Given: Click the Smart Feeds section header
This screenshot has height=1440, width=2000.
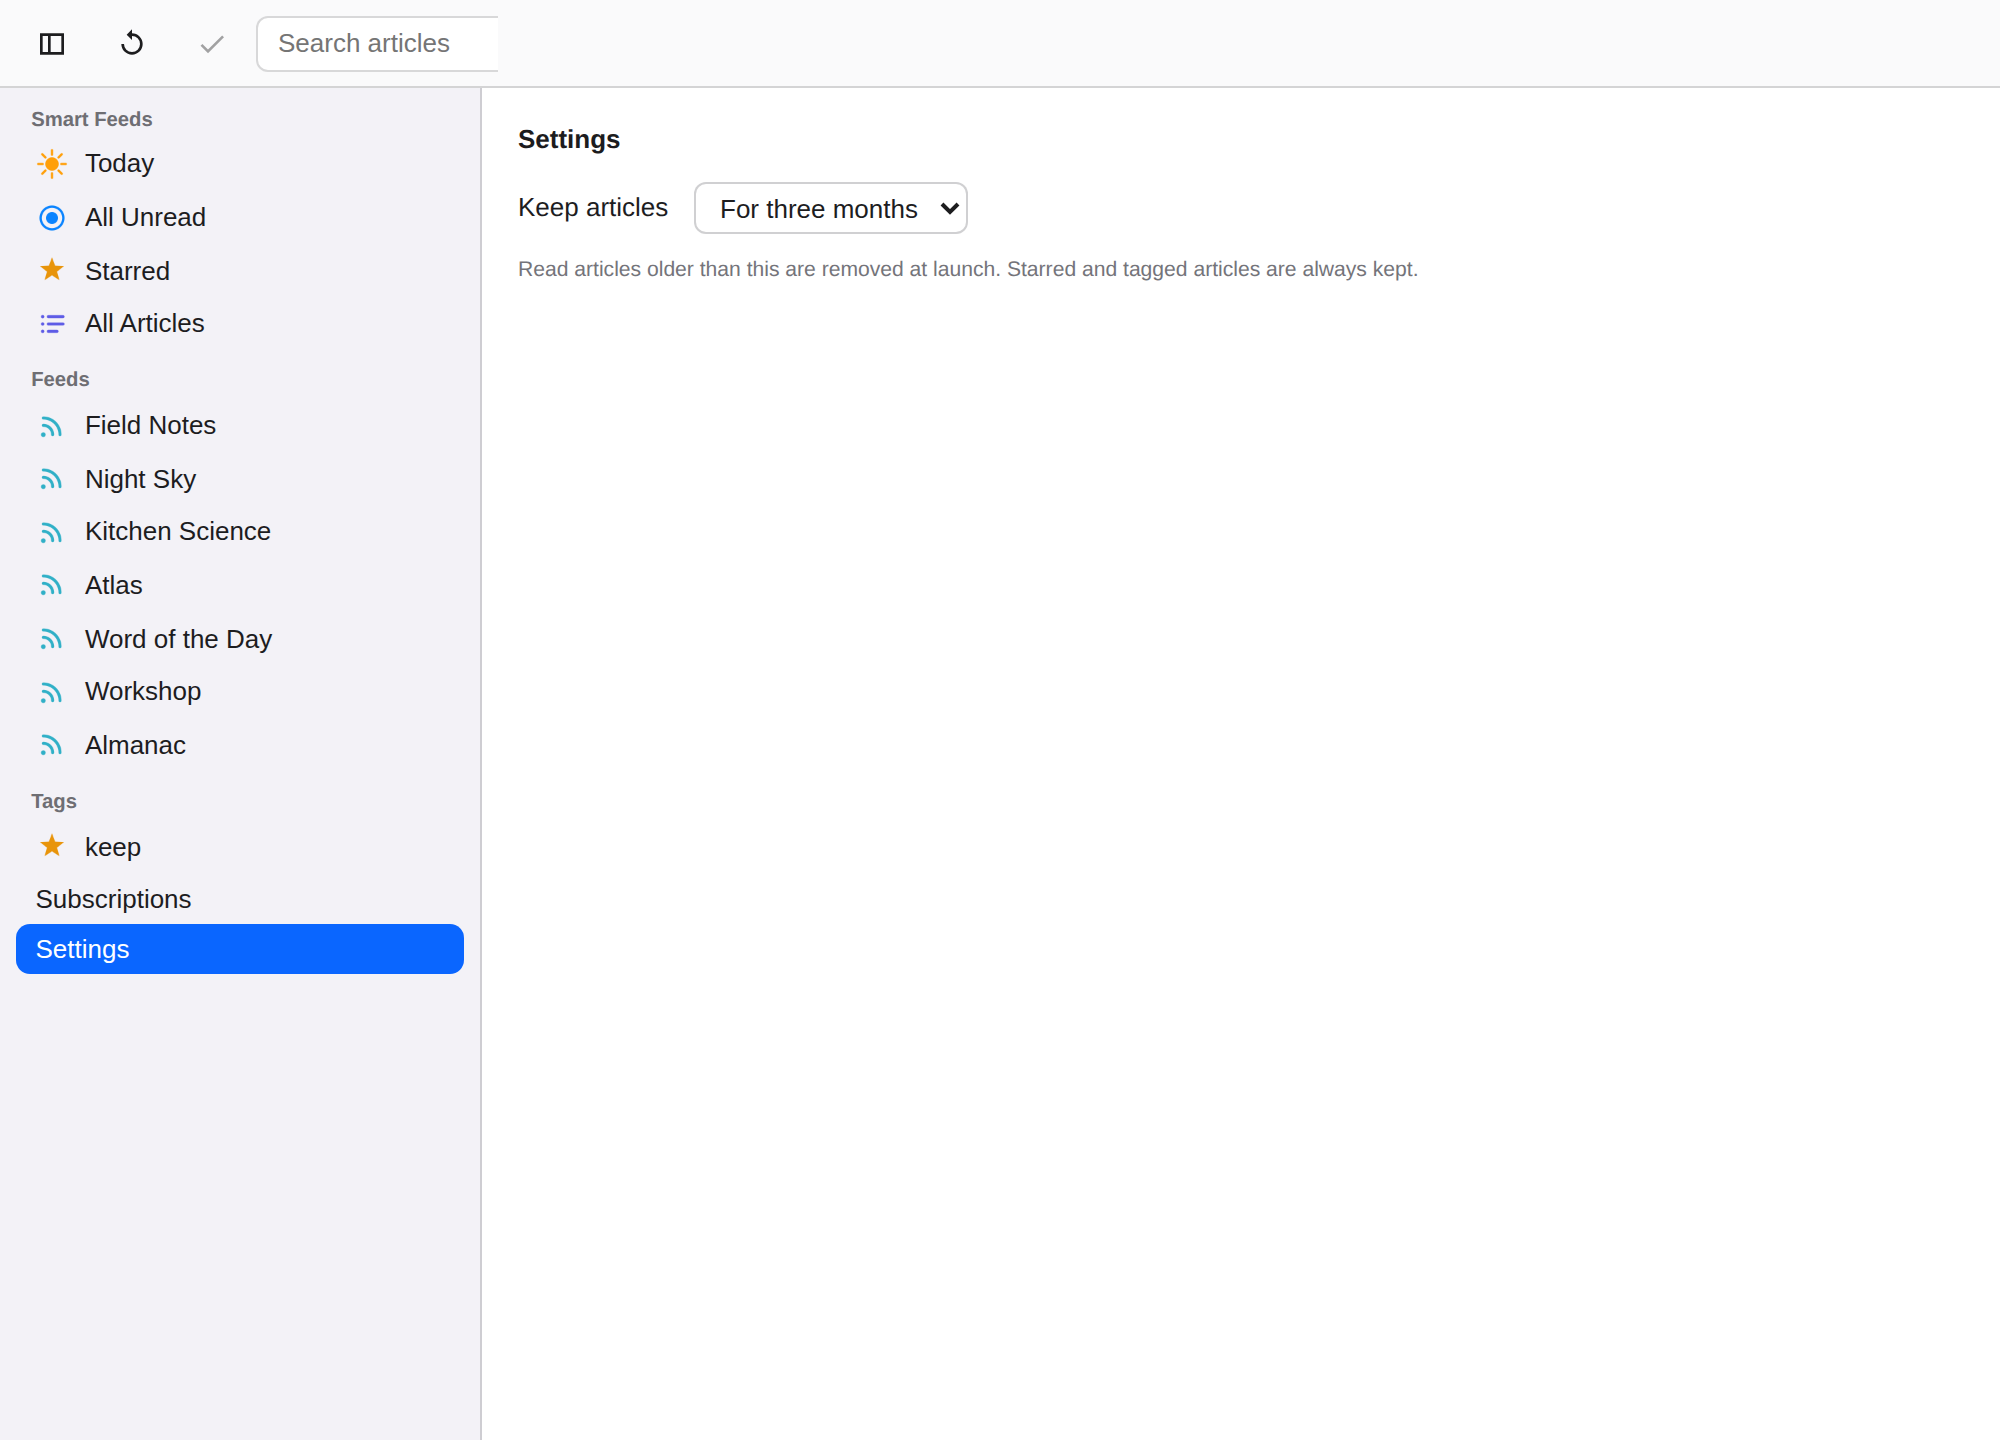Looking at the screenshot, I should [x=92, y=119].
